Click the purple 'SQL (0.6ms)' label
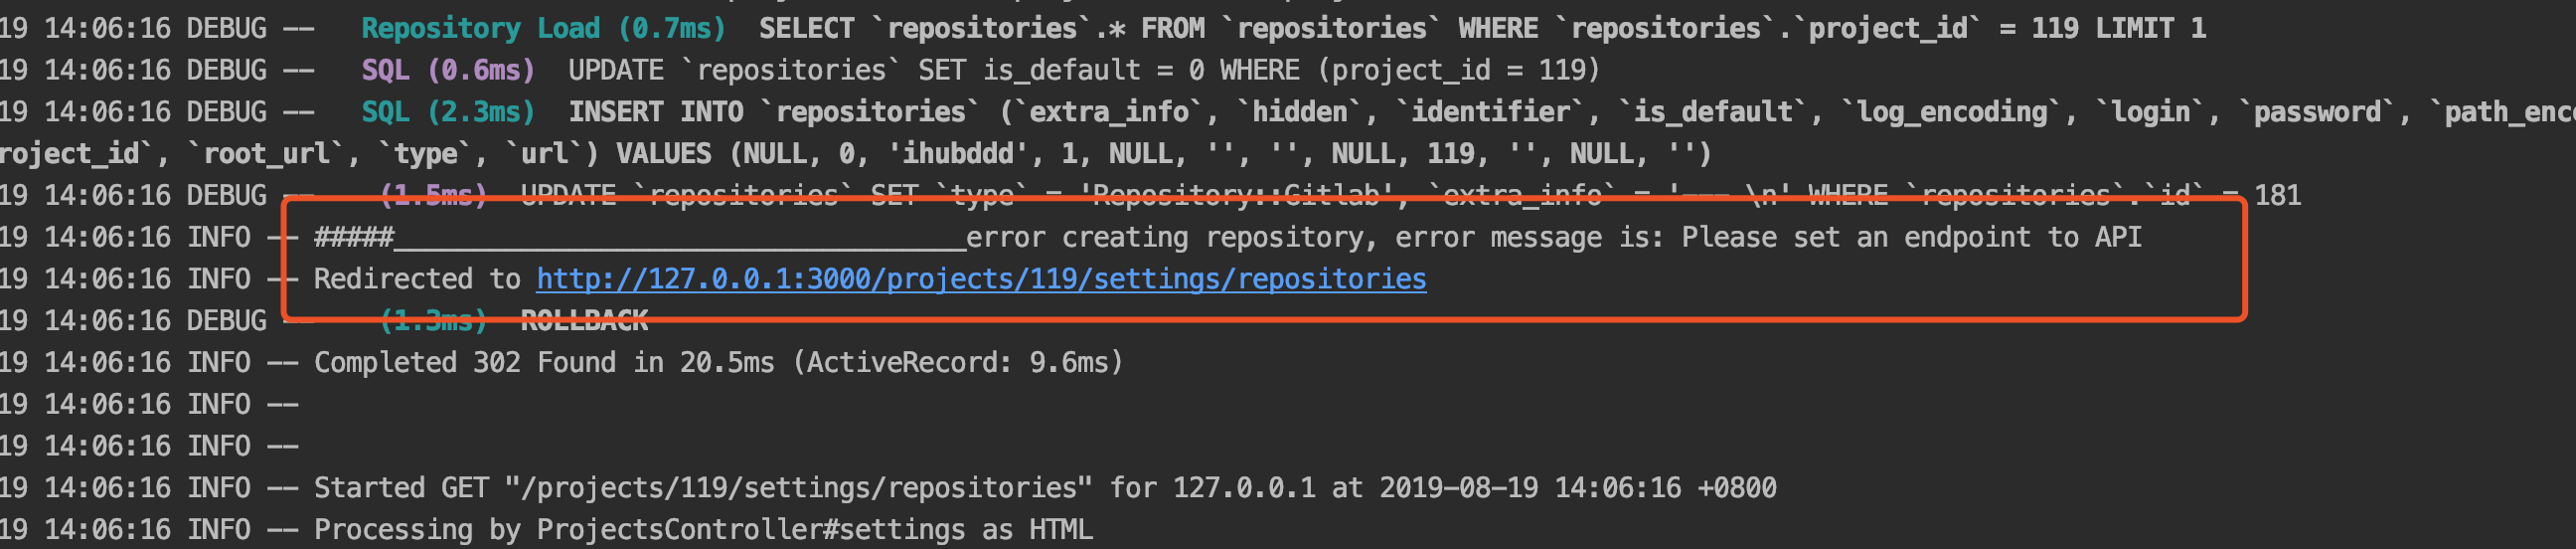The width and height of the screenshot is (2576, 549). tap(447, 70)
